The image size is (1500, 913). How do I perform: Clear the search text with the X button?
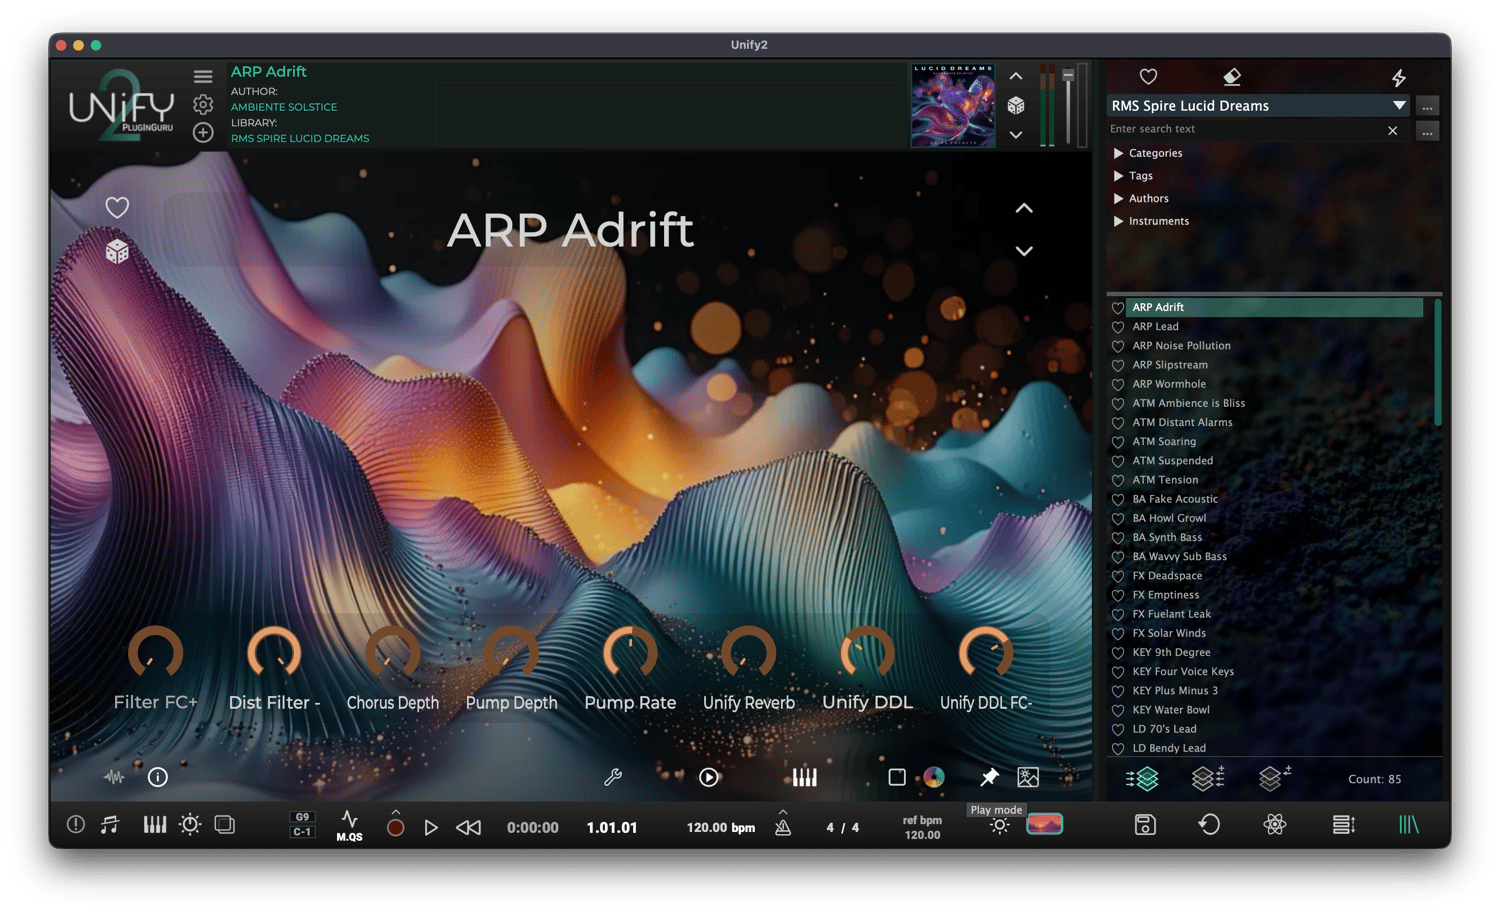[1392, 130]
